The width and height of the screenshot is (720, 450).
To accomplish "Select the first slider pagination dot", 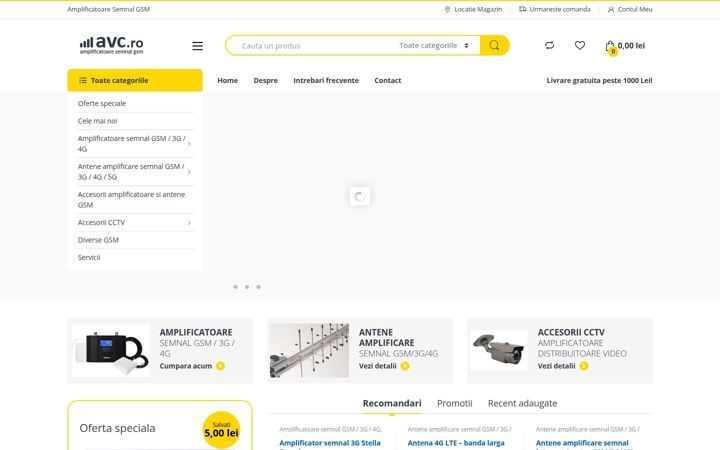I will [x=236, y=287].
